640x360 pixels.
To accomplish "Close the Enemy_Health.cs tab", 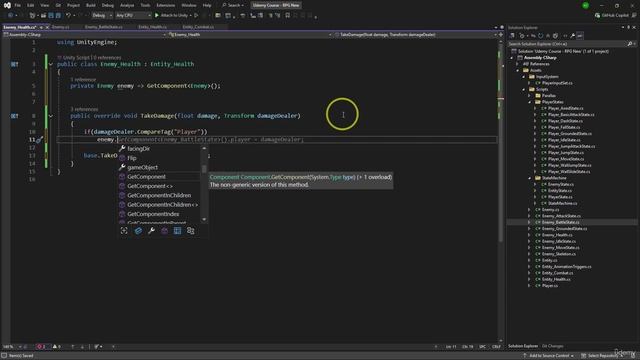I will coord(47,27).
